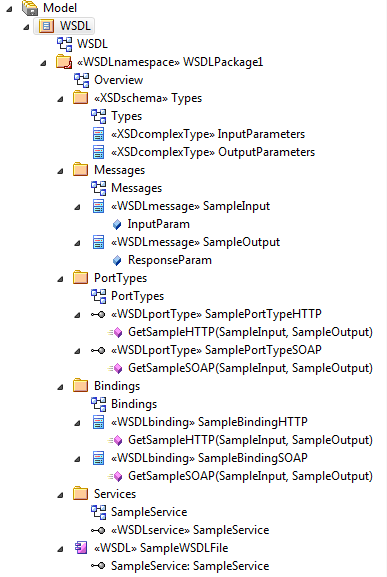Select «WSDLservice» SampleService label

point(190,530)
